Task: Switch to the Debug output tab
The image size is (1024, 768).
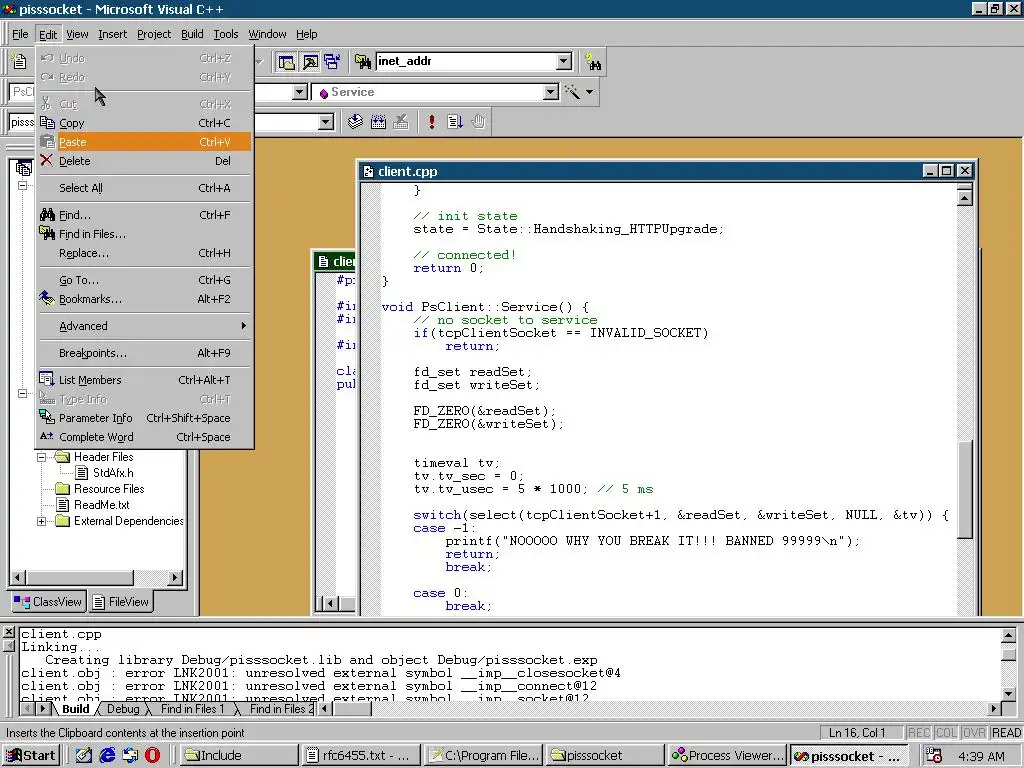Action: tap(123, 709)
